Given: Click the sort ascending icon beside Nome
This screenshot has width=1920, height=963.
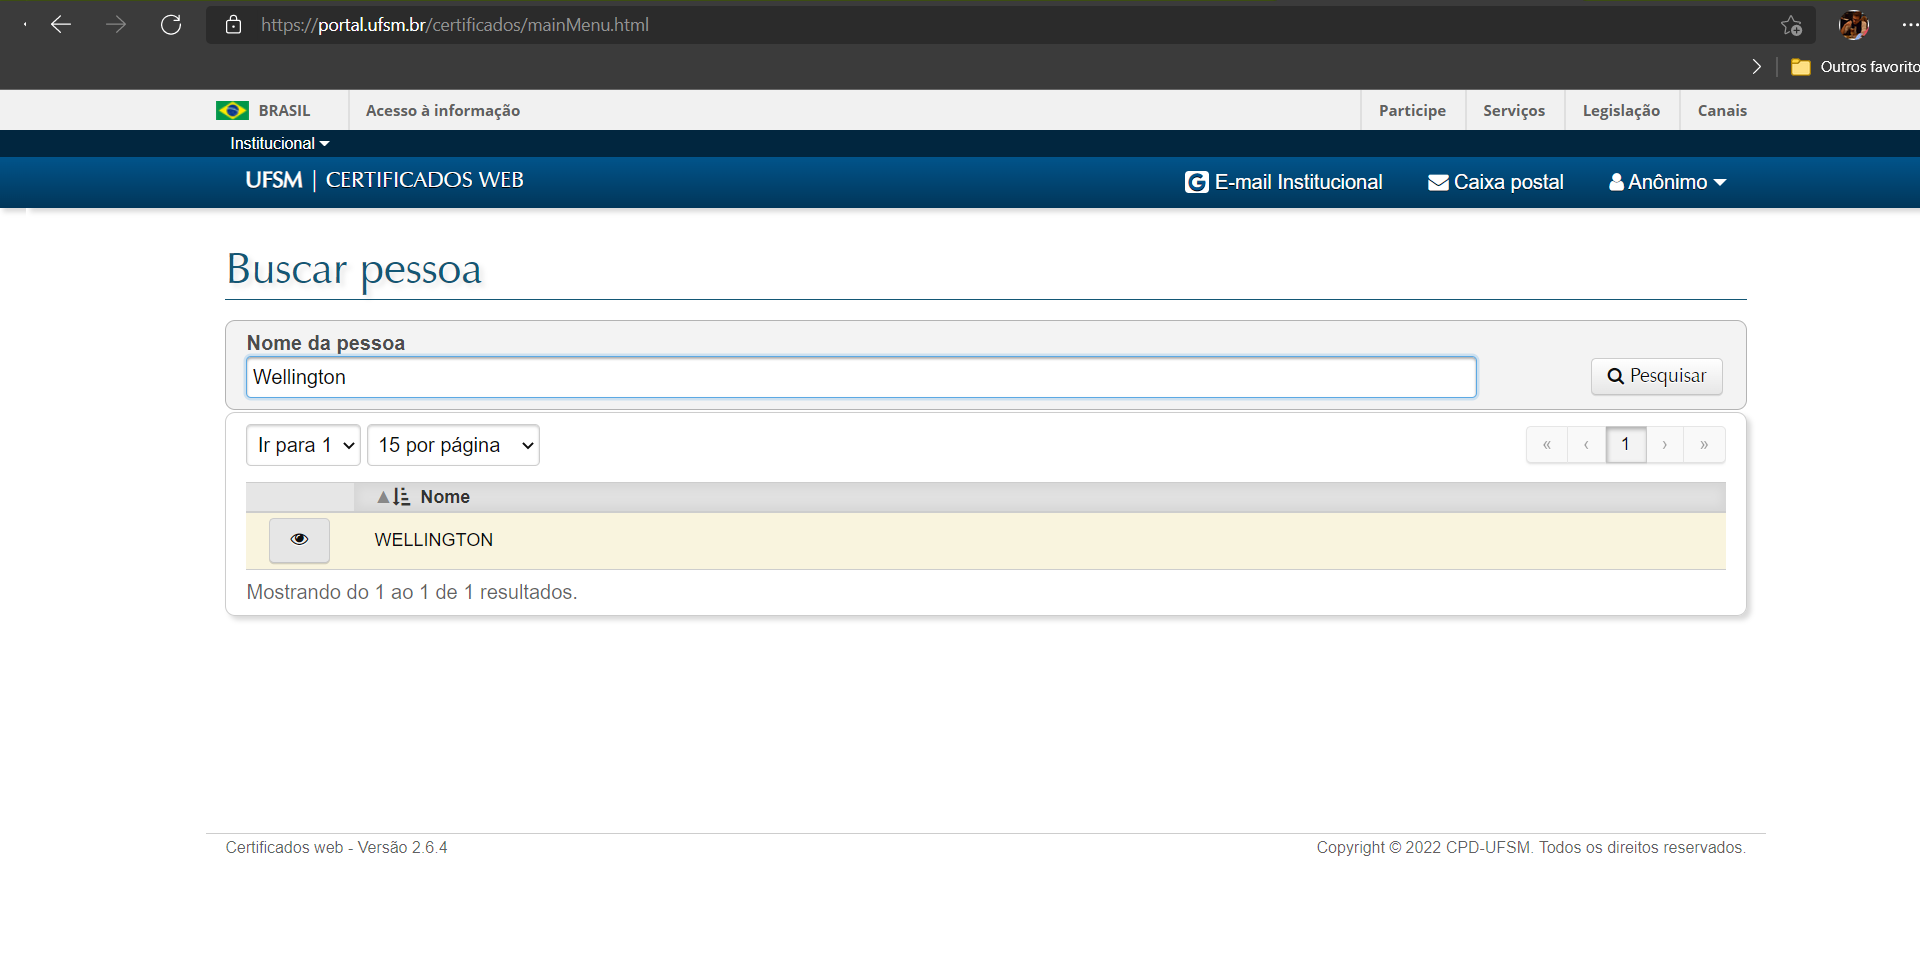Looking at the screenshot, I should click(x=393, y=497).
